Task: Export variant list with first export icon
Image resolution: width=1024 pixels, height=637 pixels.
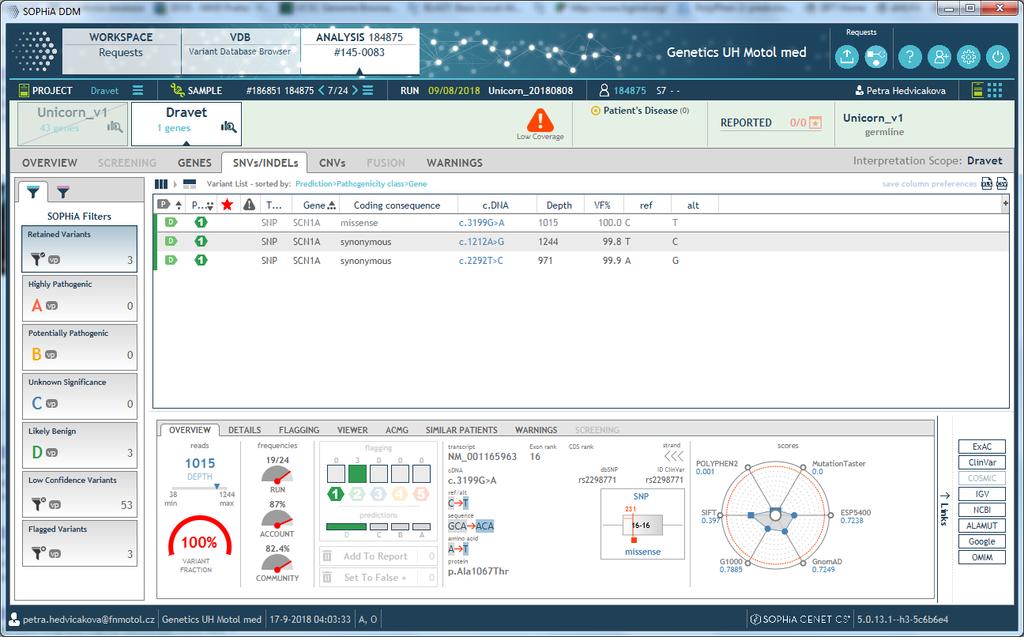Action: 987,184
